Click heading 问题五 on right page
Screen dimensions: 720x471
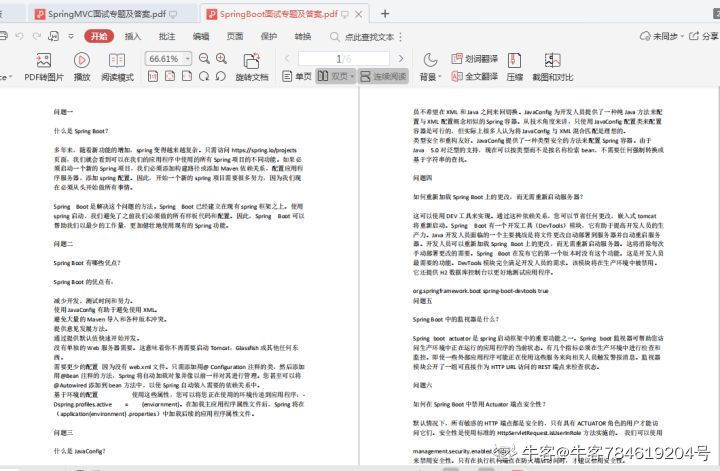422,301
